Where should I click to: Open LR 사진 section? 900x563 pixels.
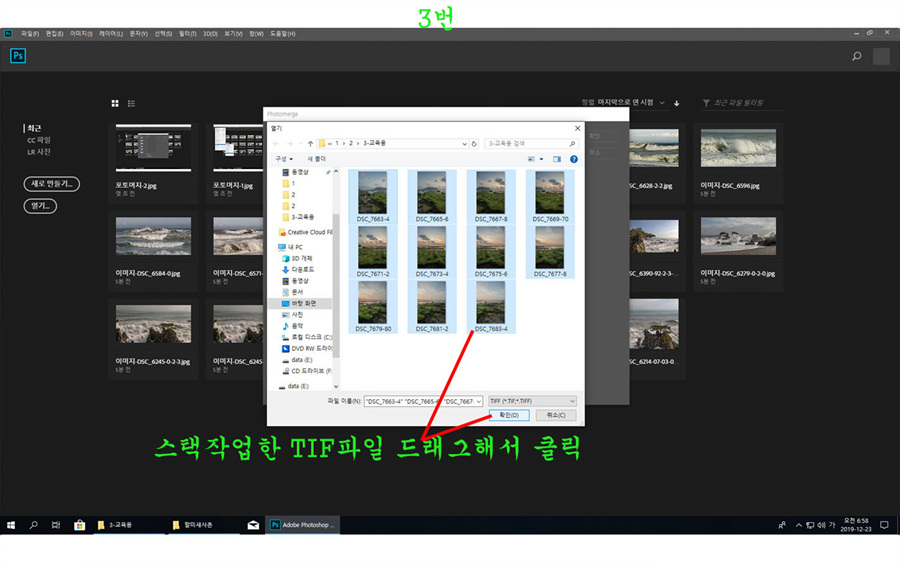pyautogui.click(x=38, y=152)
